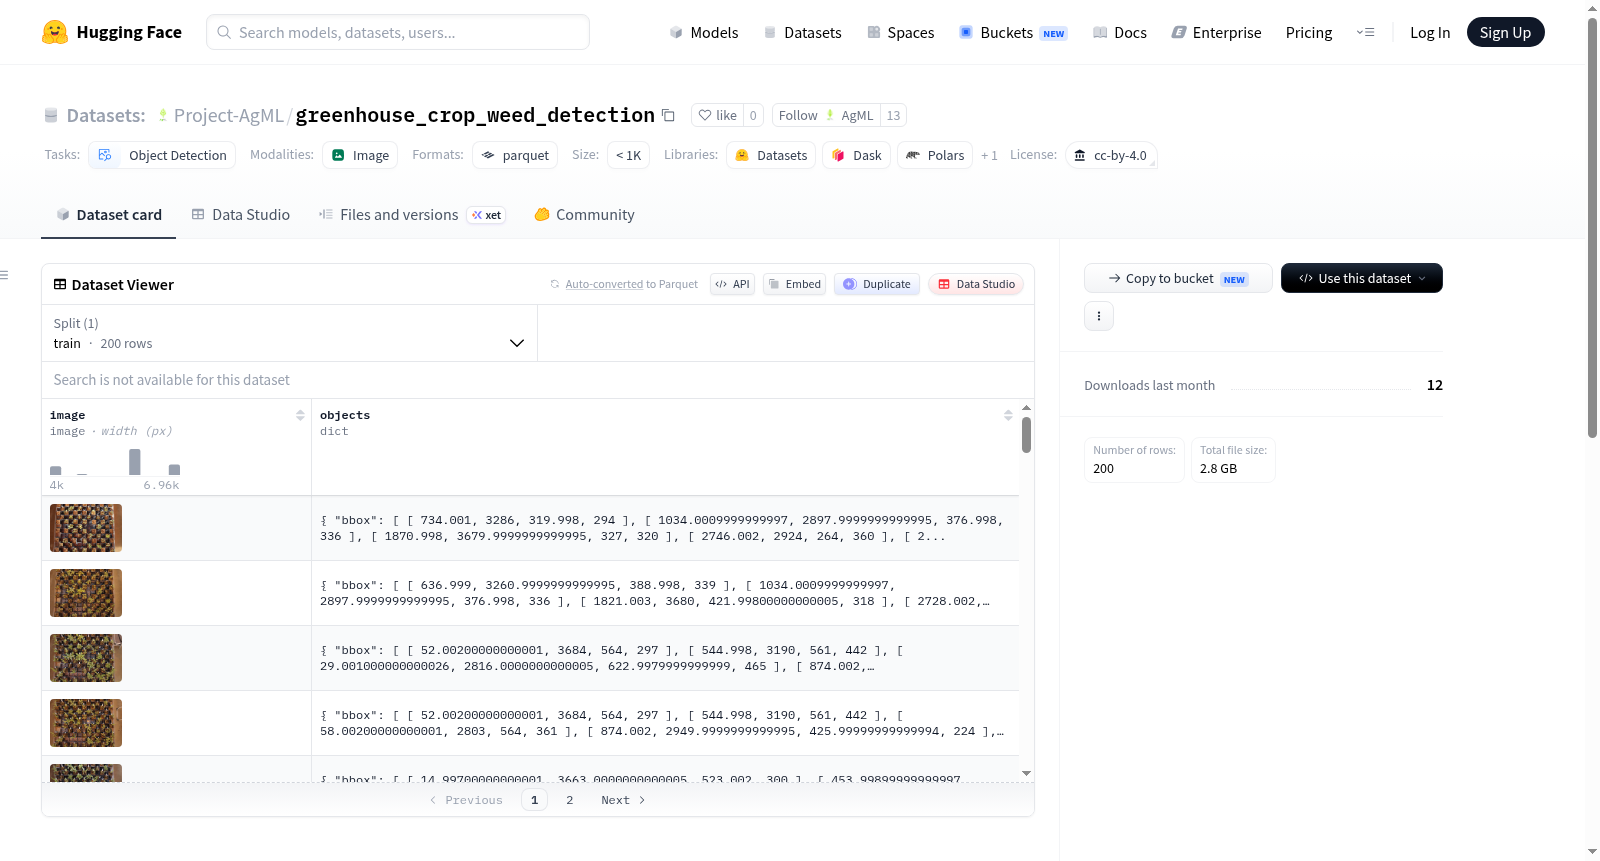The height and width of the screenshot is (861, 1600).
Task: Focus the search models and datasets field
Action: (x=398, y=32)
